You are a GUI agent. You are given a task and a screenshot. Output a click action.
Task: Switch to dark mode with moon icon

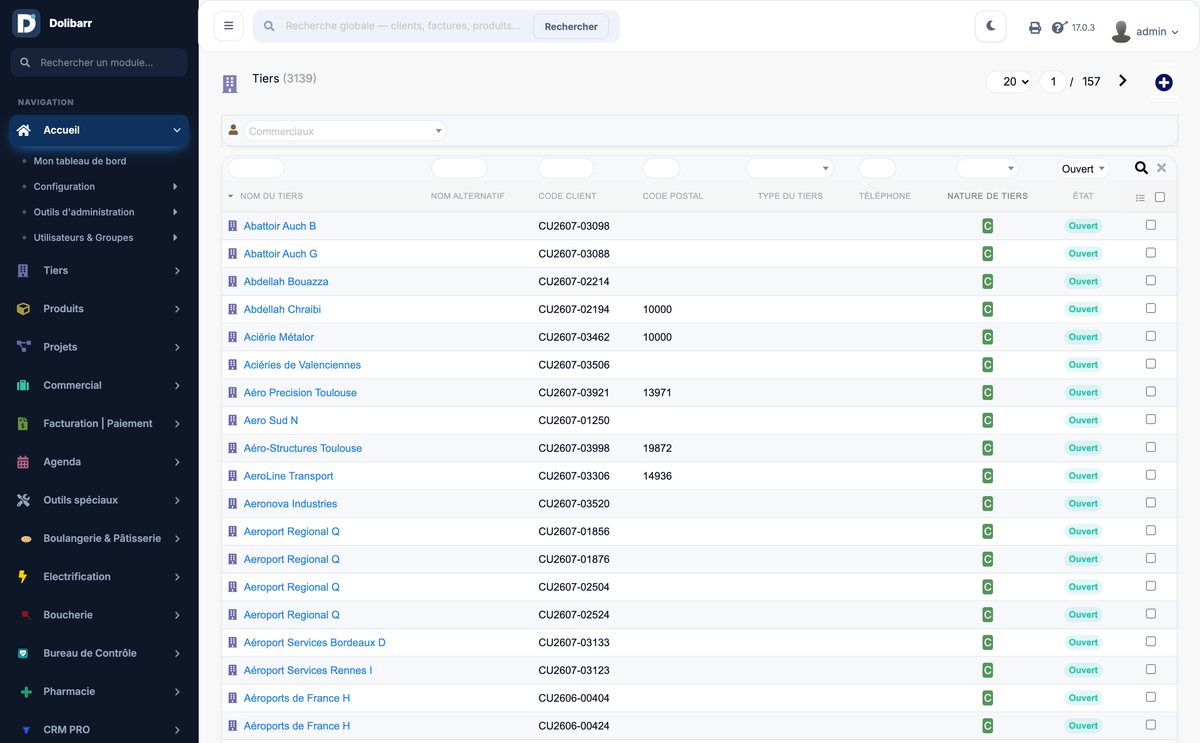coord(991,26)
